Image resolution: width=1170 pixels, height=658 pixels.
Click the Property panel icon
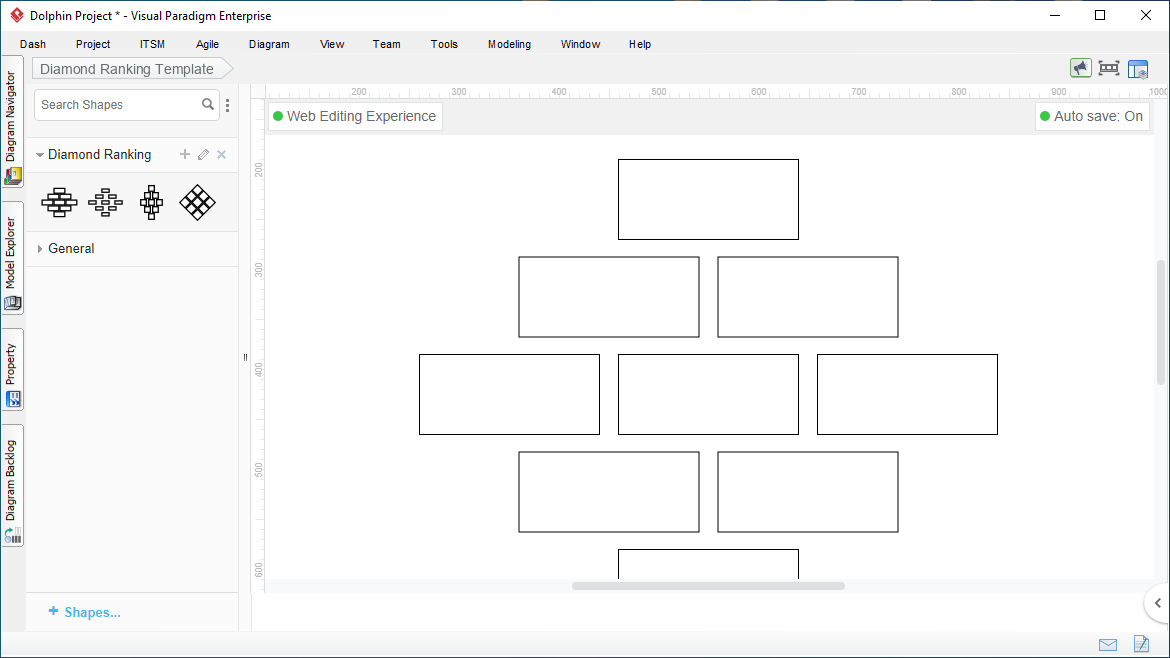coord(13,399)
